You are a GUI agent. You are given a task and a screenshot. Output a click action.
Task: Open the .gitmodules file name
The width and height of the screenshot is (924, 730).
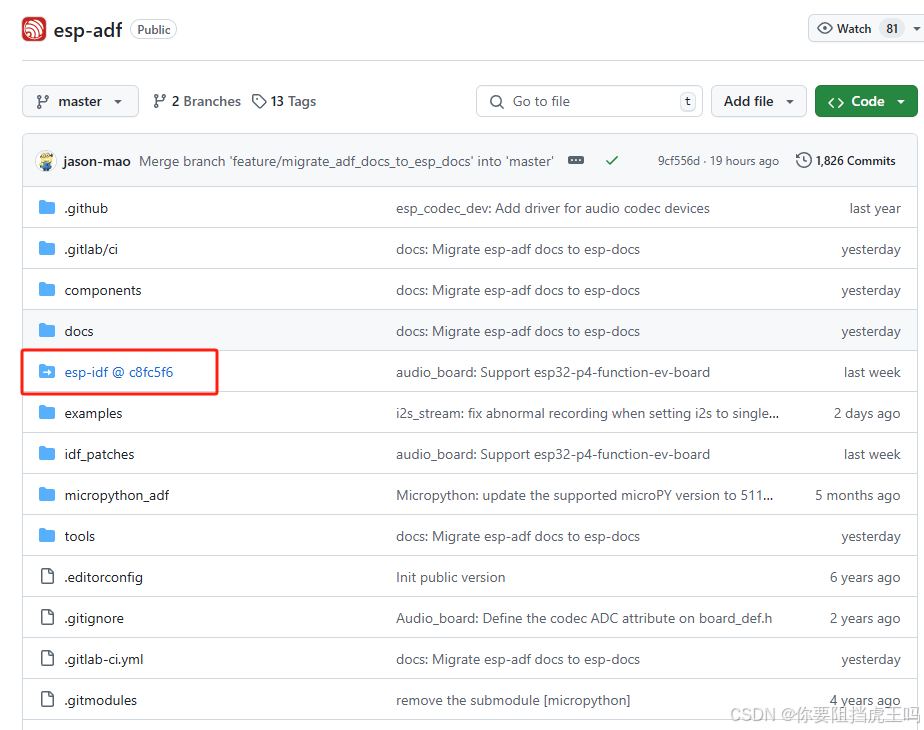click(100, 700)
